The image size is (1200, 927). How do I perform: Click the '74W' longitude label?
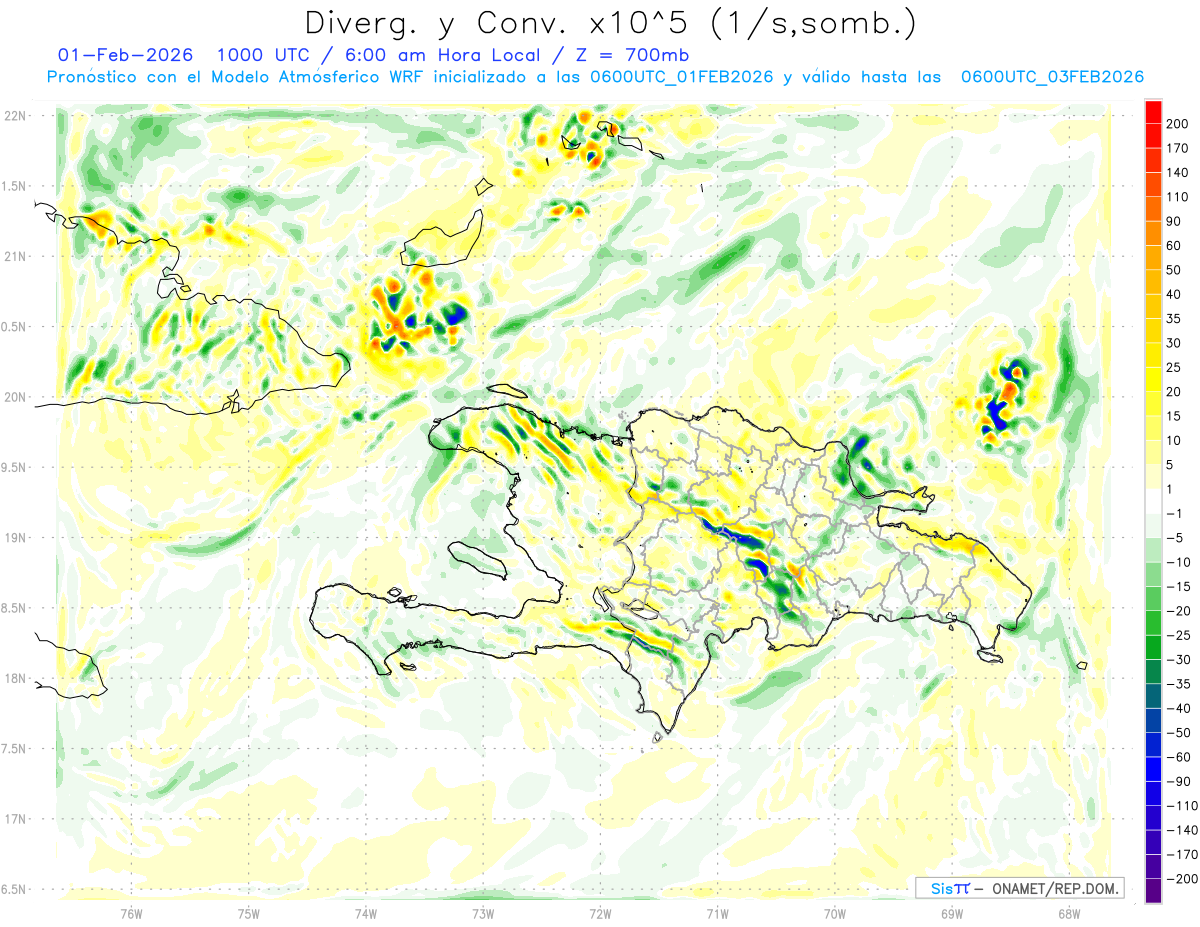[x=366, y=913]
